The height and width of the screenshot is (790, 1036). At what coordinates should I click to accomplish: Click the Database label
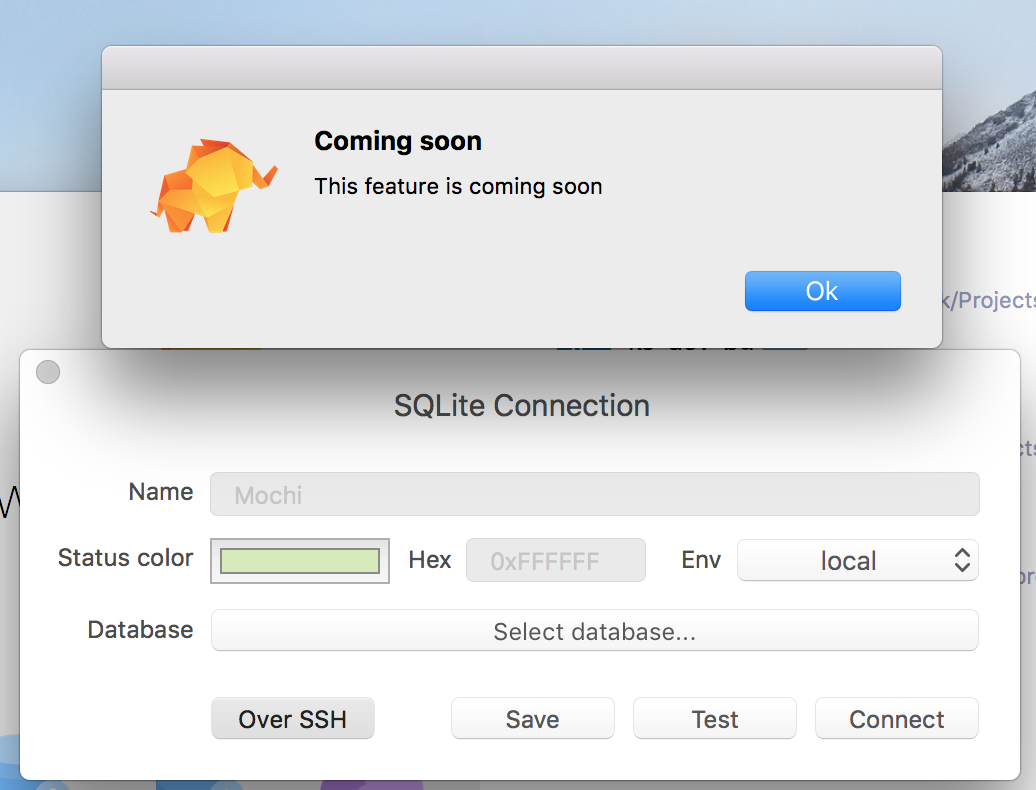[139, 630]
